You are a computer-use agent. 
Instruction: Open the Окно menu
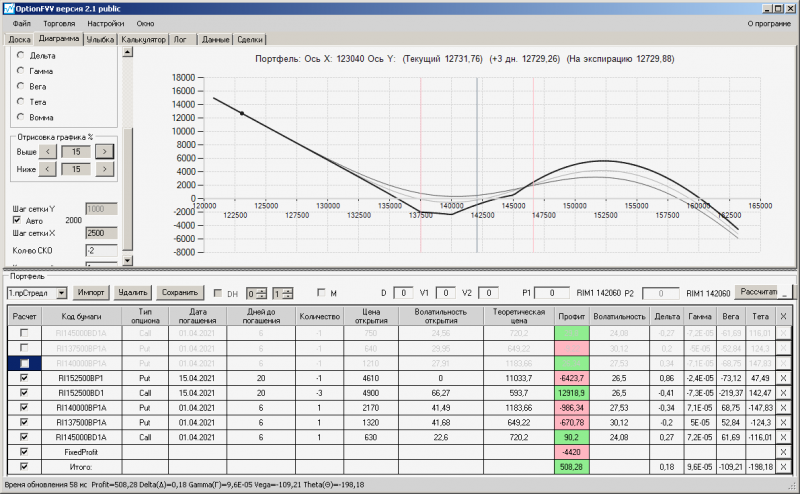click(x=145, y=23)
